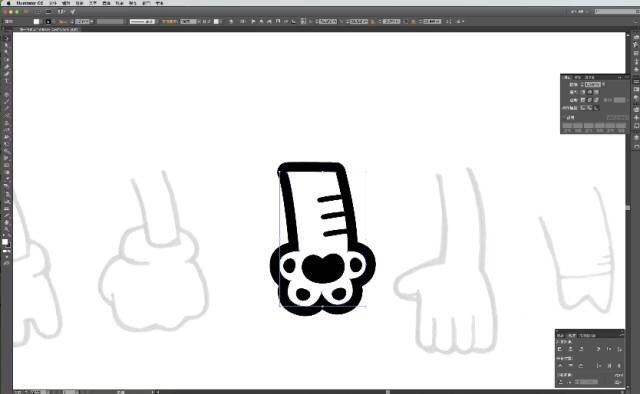Viewport: 640px width, 394px height.
Task: Open the Align To dropdown in the Align panel
Action: [618, 382]
